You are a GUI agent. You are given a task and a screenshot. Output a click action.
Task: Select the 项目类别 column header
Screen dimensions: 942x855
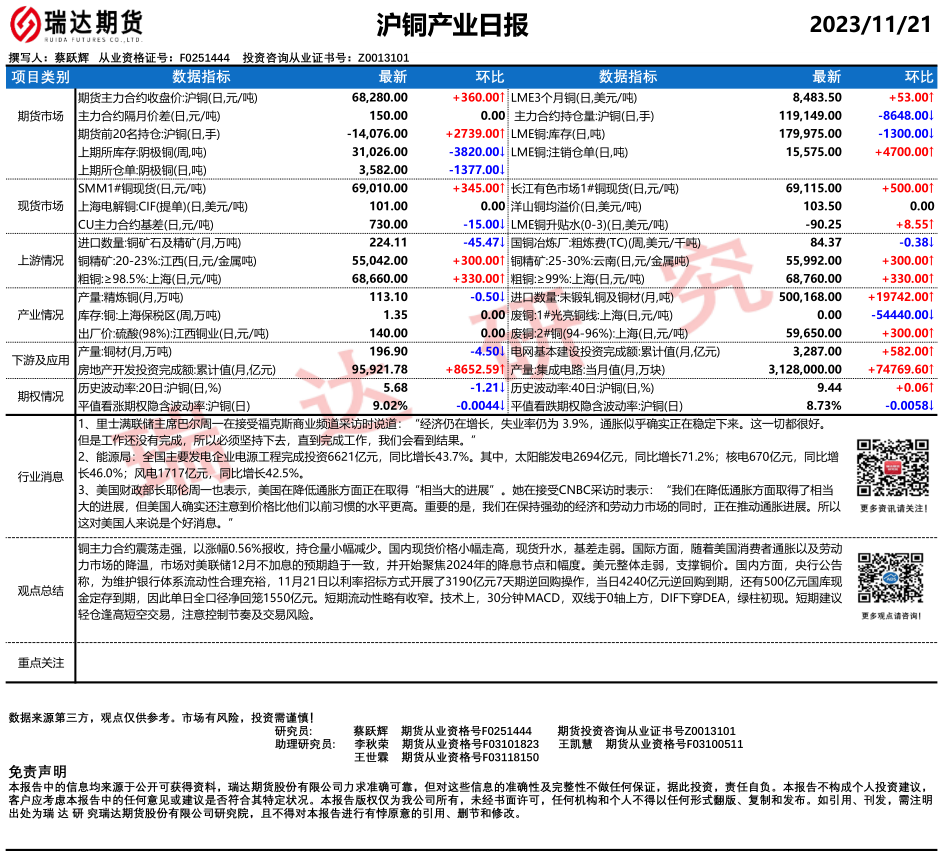point(41,77)
